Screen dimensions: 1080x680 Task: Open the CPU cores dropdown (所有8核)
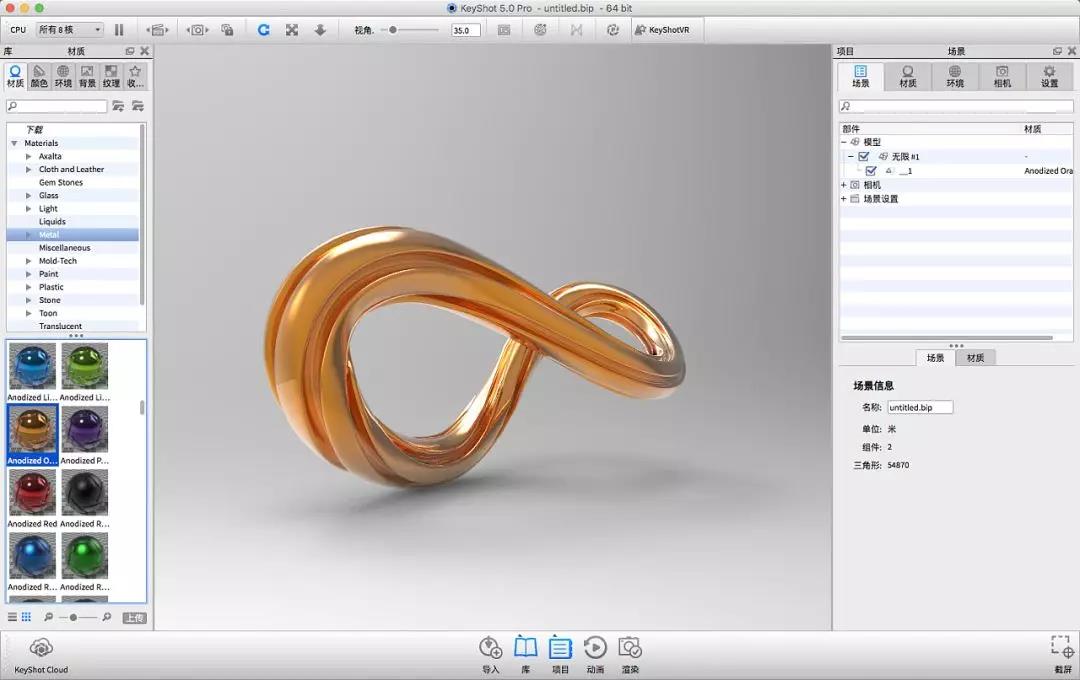point(70,30)
